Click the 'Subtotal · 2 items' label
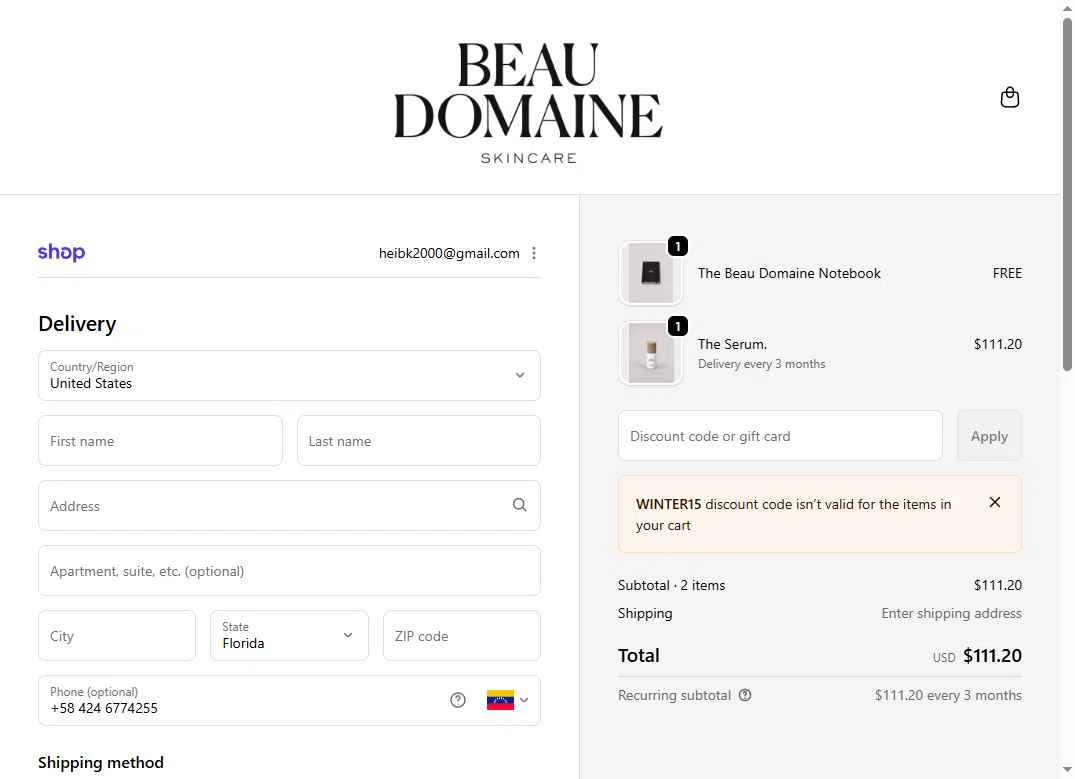 [671, 585]
